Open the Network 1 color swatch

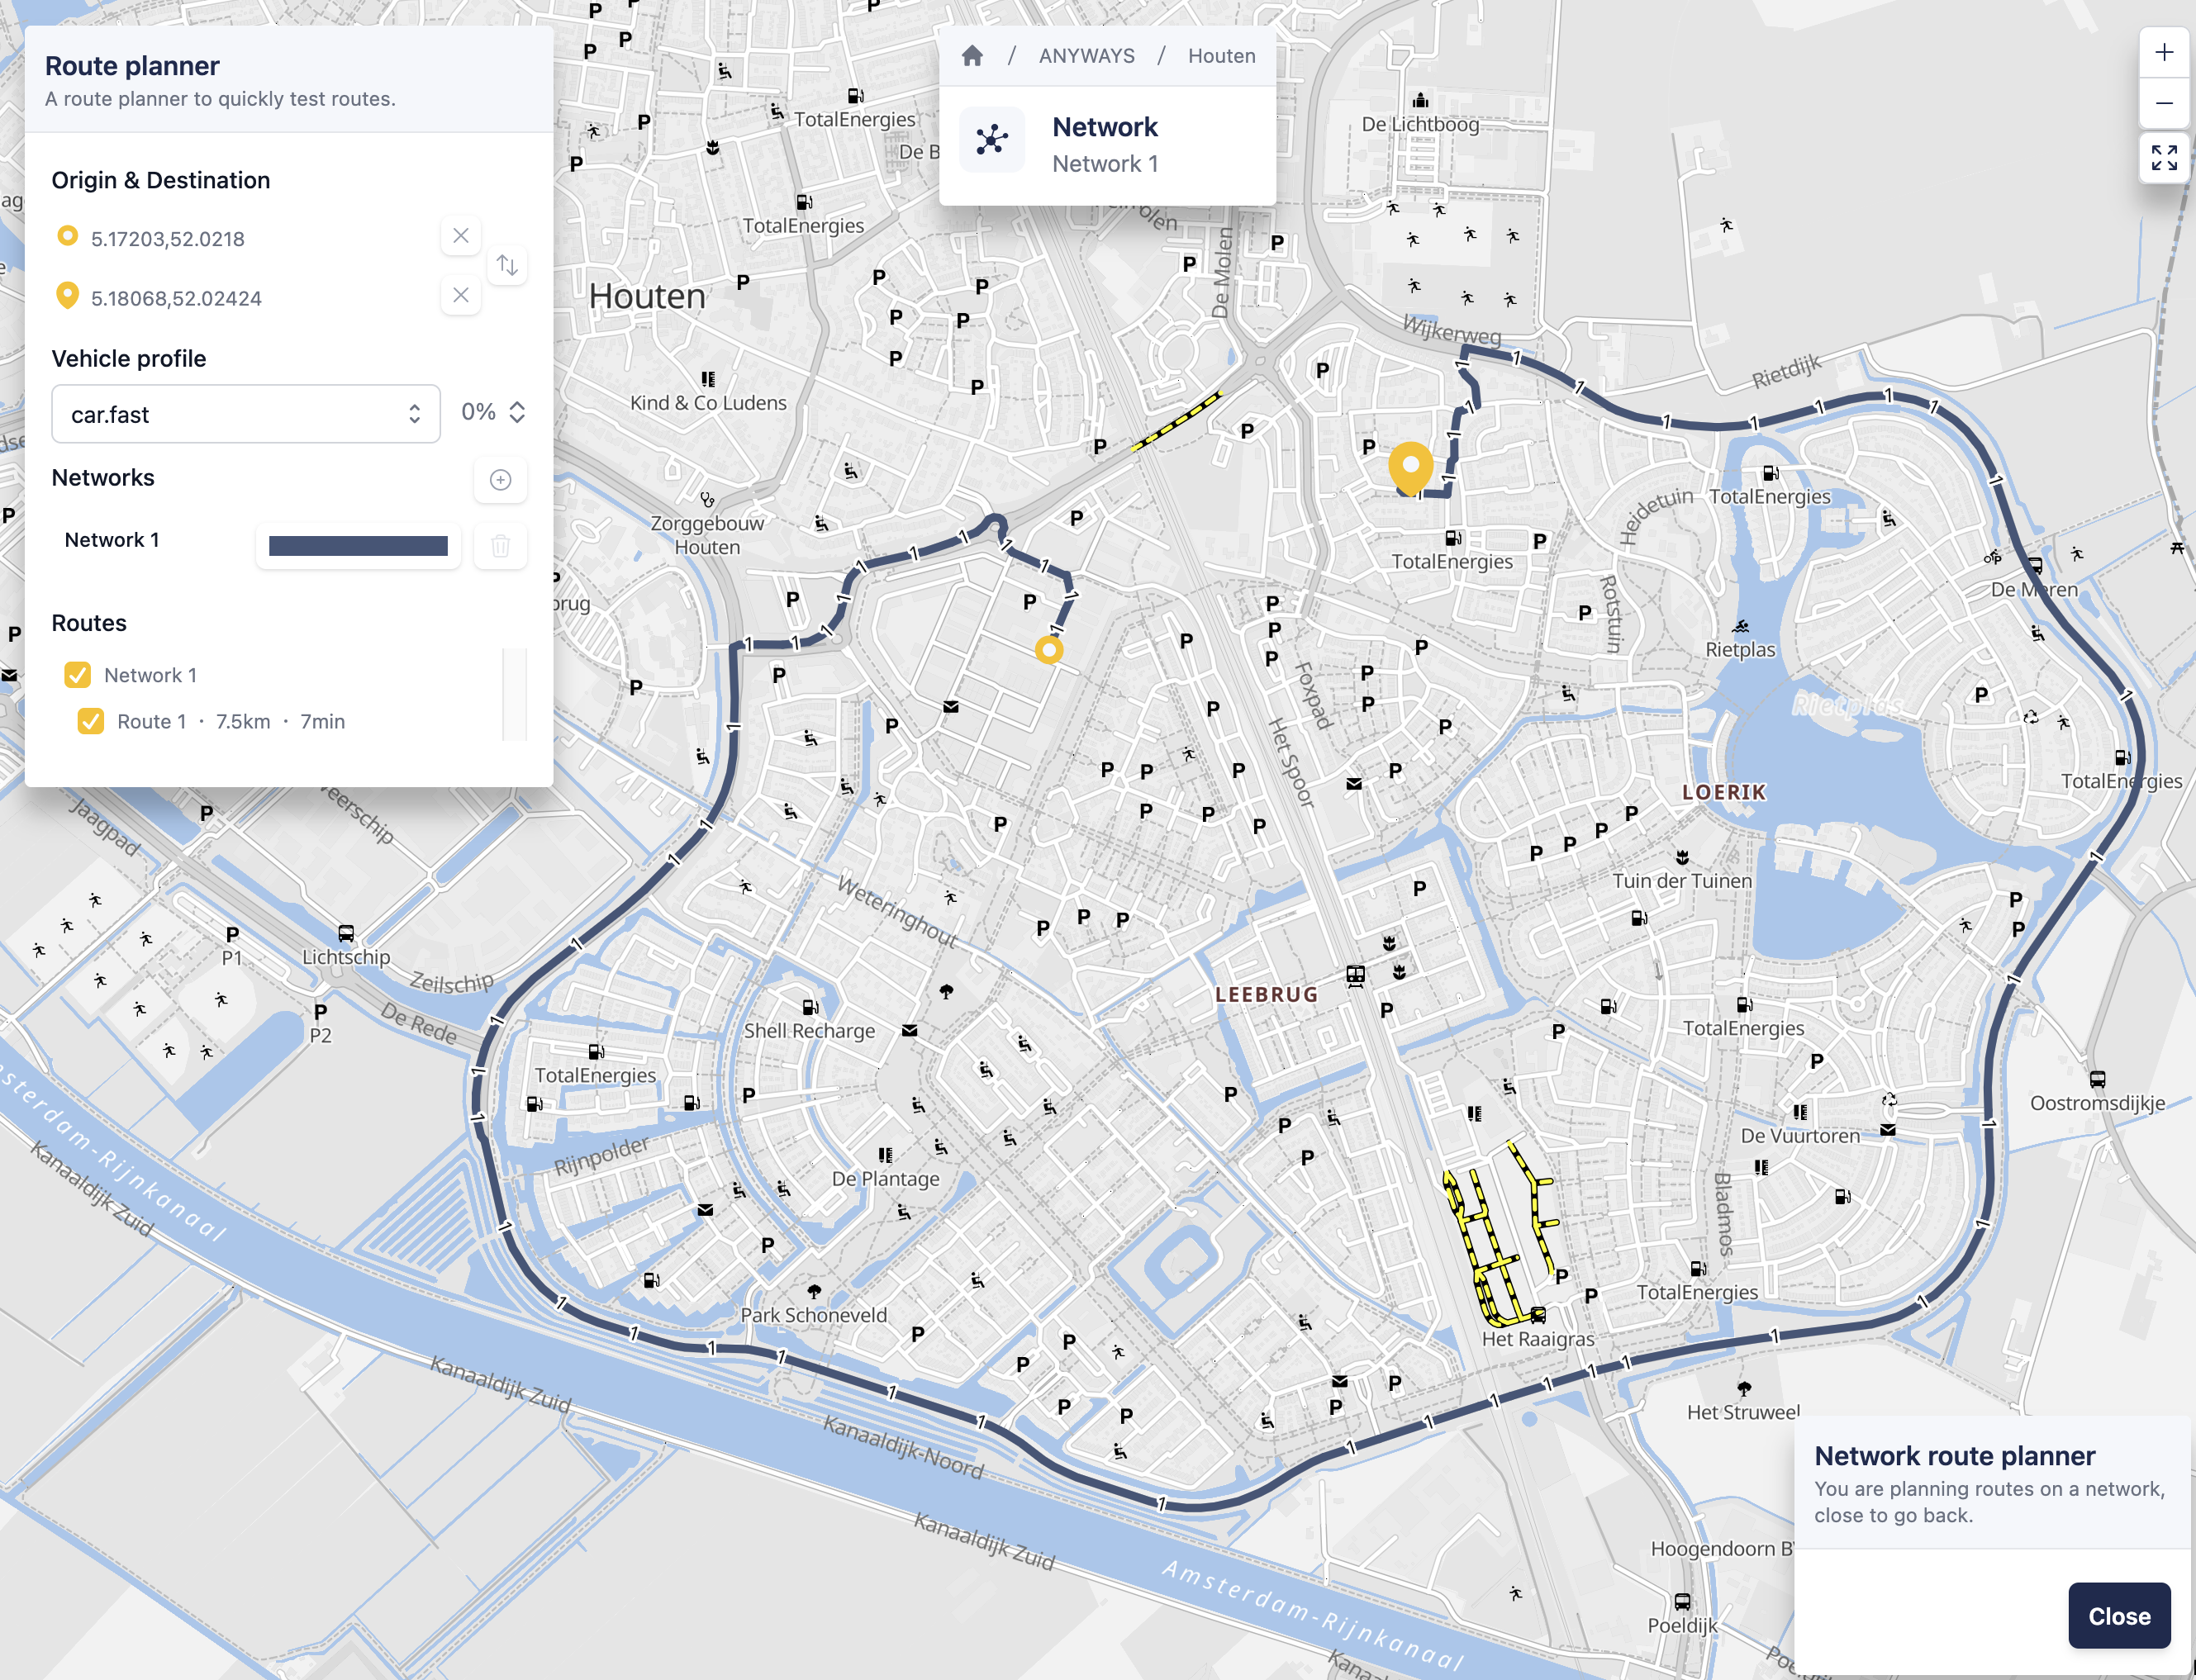click(x=358, y=546)
